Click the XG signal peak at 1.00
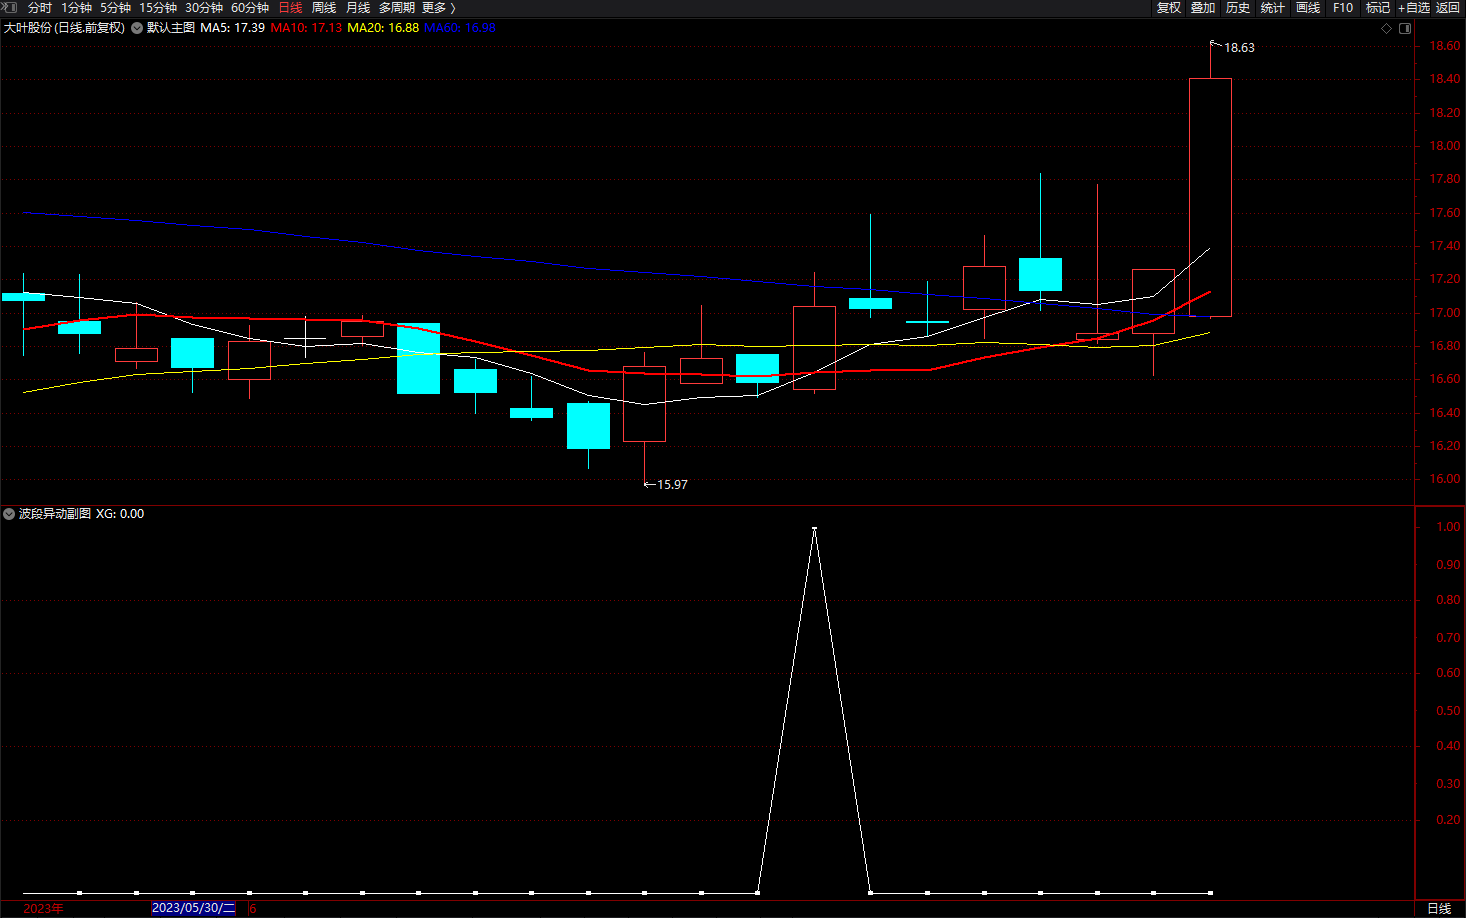 click(x=814, y=529)
